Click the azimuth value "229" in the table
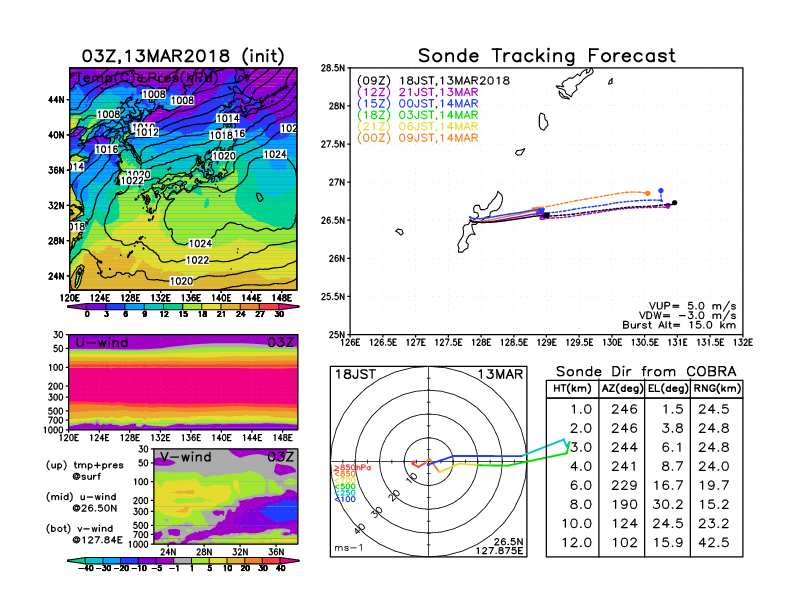Viewport: 792px width, 612px height. (x=624, y=485)
